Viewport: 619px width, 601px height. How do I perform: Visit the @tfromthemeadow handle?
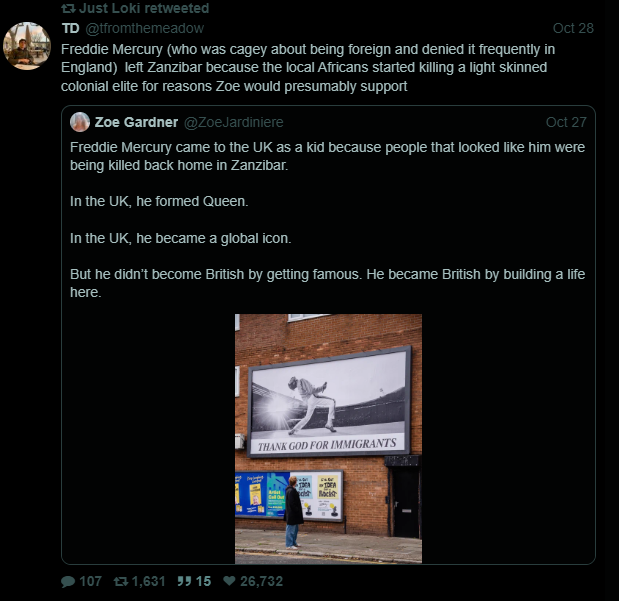[x=144, y=28]
